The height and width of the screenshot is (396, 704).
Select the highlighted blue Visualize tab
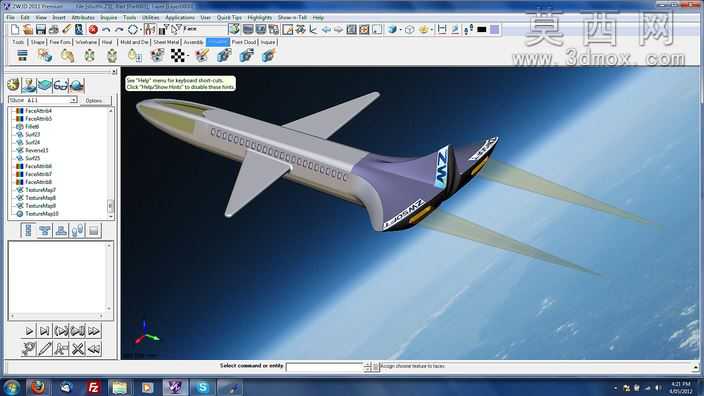coord(218,42)
